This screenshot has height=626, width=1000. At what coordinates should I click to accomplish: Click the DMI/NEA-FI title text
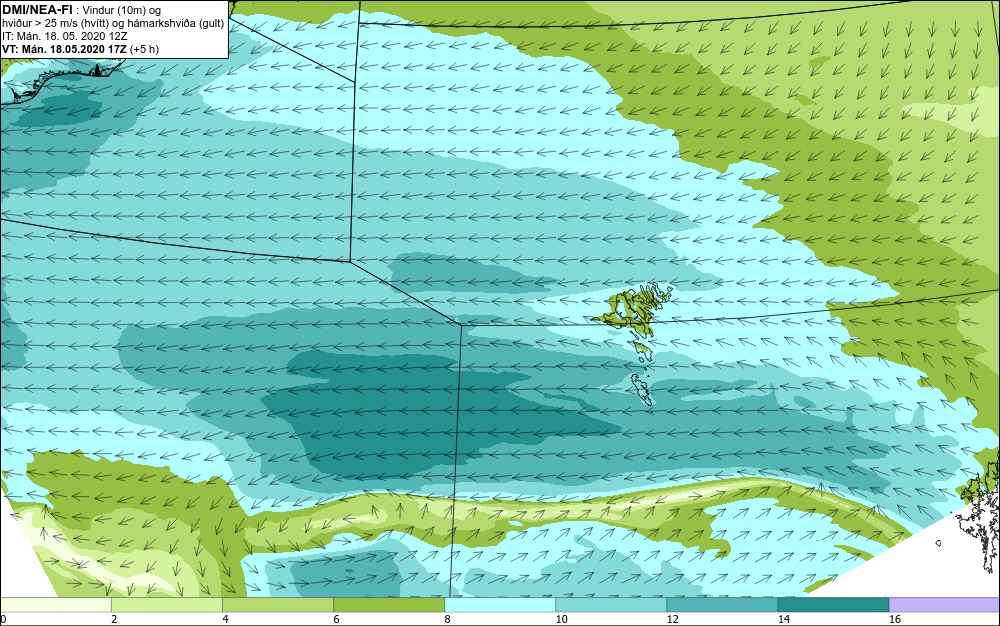click(37, 10)
